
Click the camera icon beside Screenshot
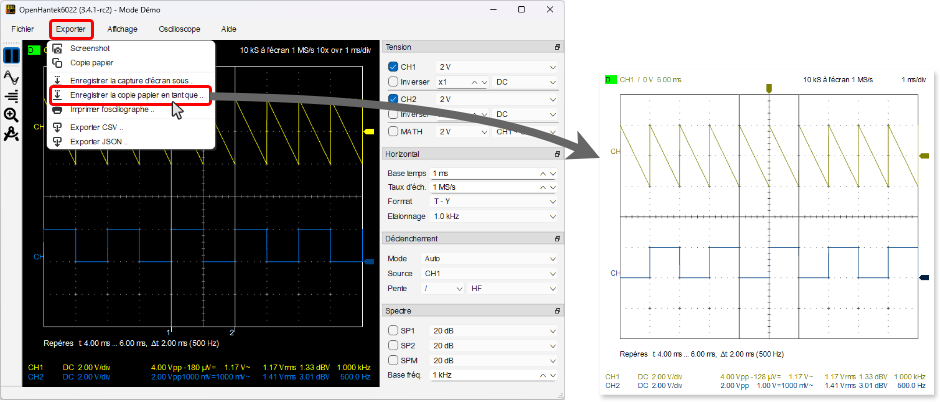pos(58,49)
